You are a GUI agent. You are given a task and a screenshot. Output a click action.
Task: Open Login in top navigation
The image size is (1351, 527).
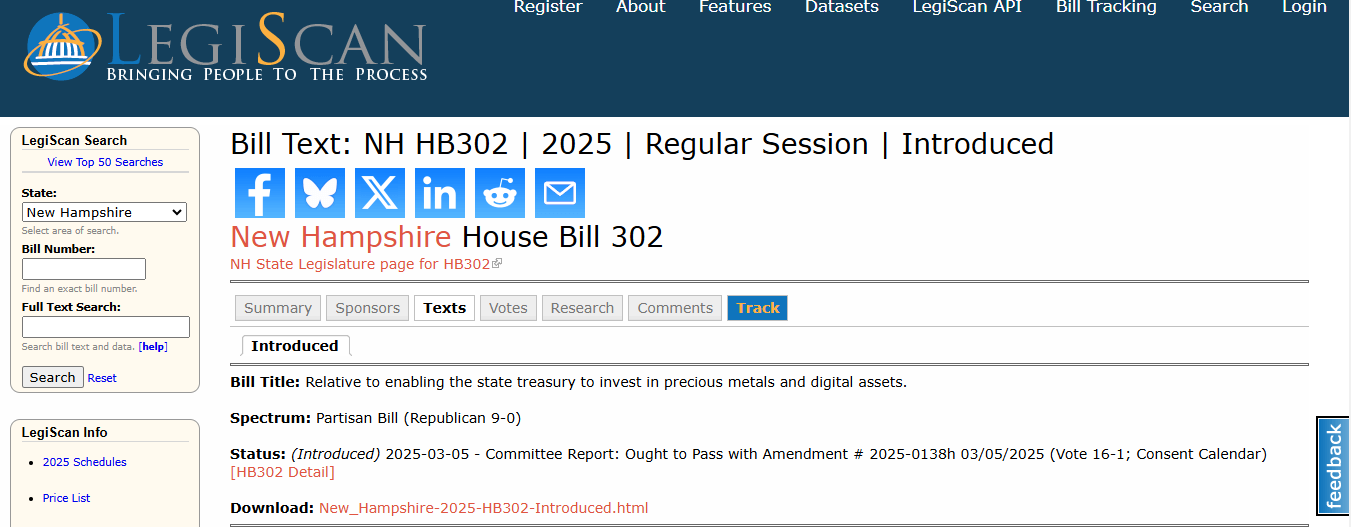(x=1304, y=7)
